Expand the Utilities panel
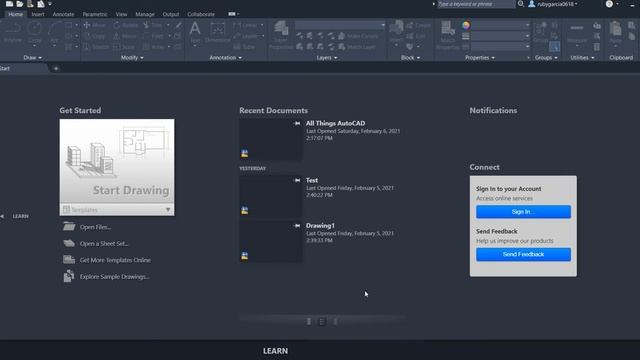Image resolution: width=640 pixels, height=360 pixels. [582, 58]
